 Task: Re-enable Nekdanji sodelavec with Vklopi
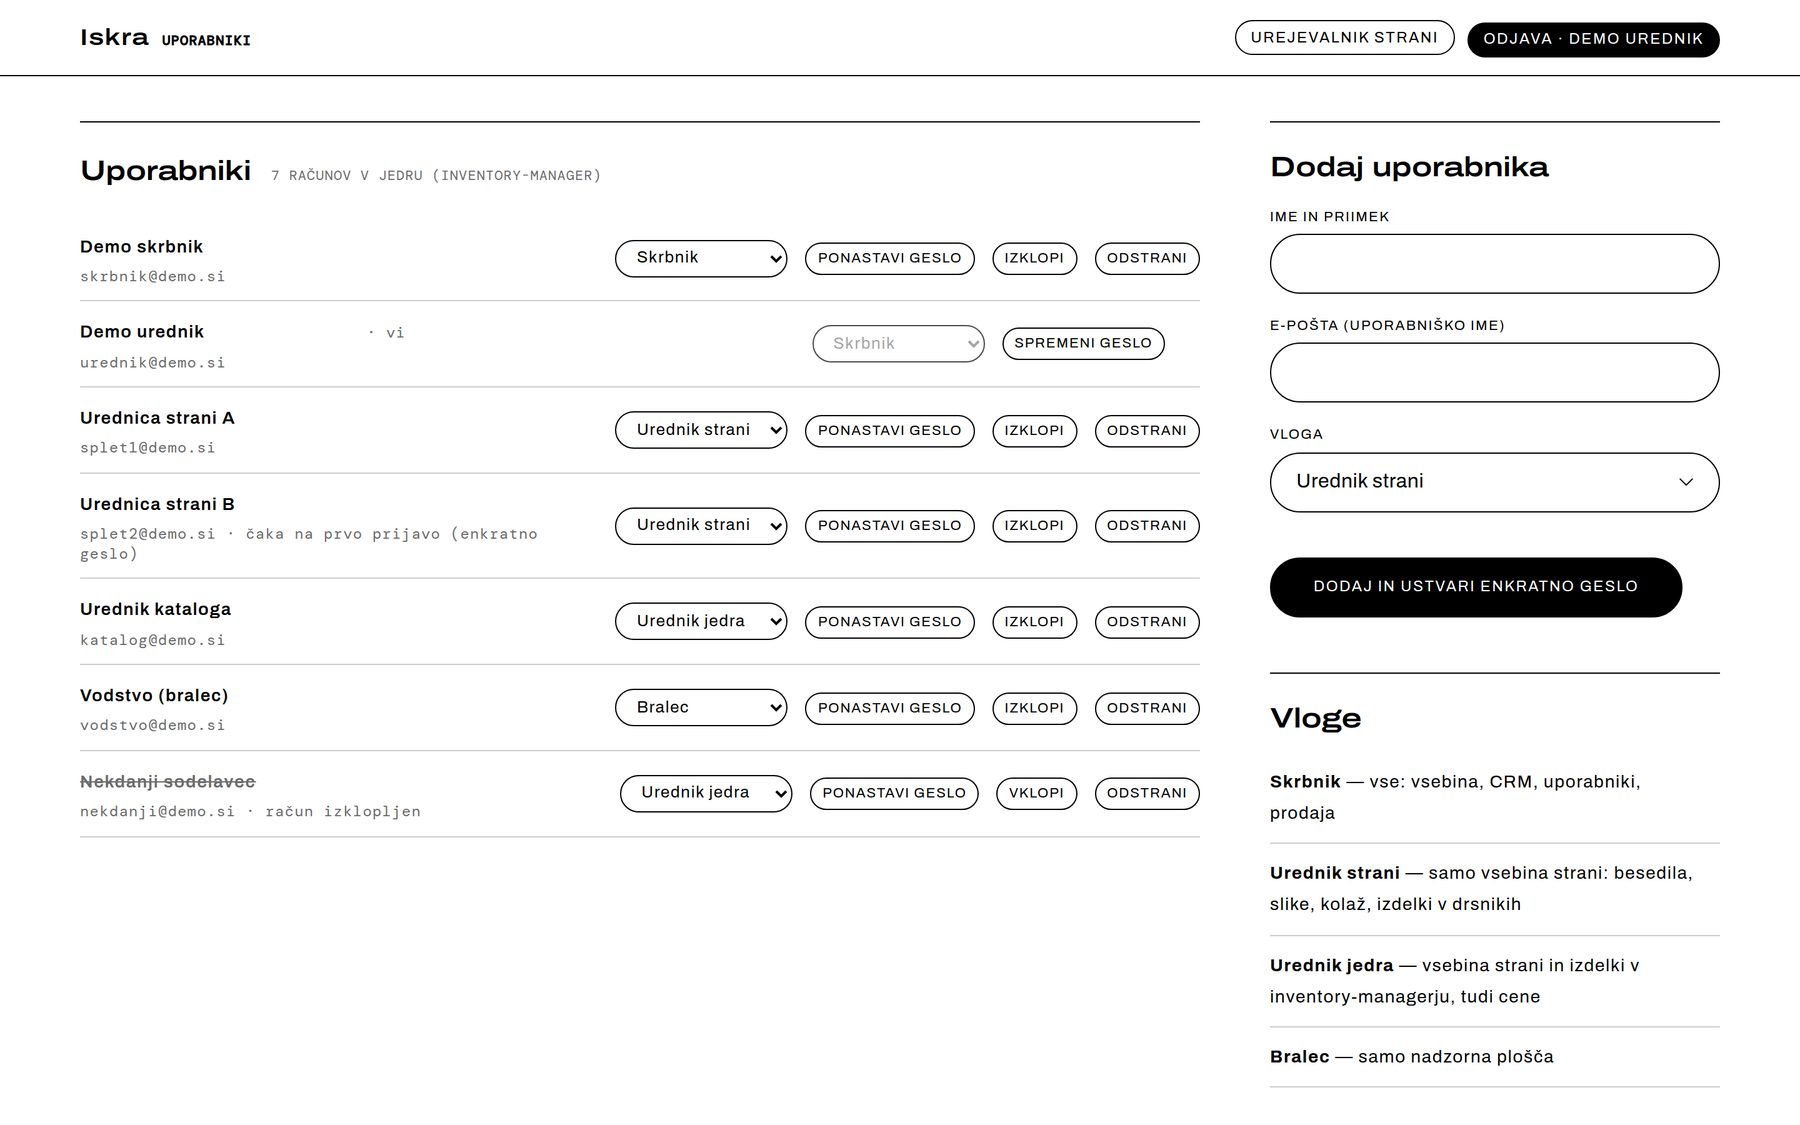[1036, 794]
